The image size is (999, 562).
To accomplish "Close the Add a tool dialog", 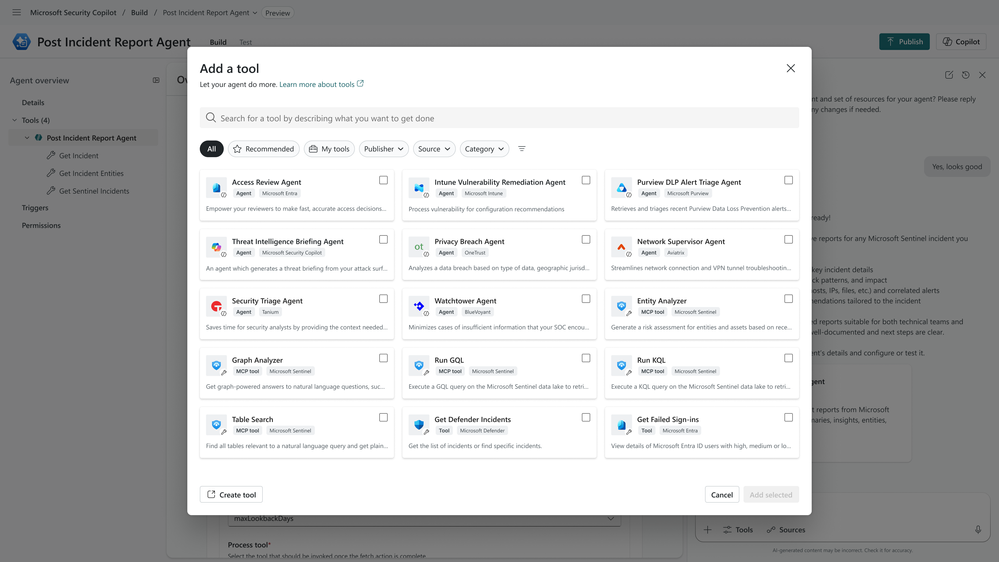I will click(x=791, y=68).
